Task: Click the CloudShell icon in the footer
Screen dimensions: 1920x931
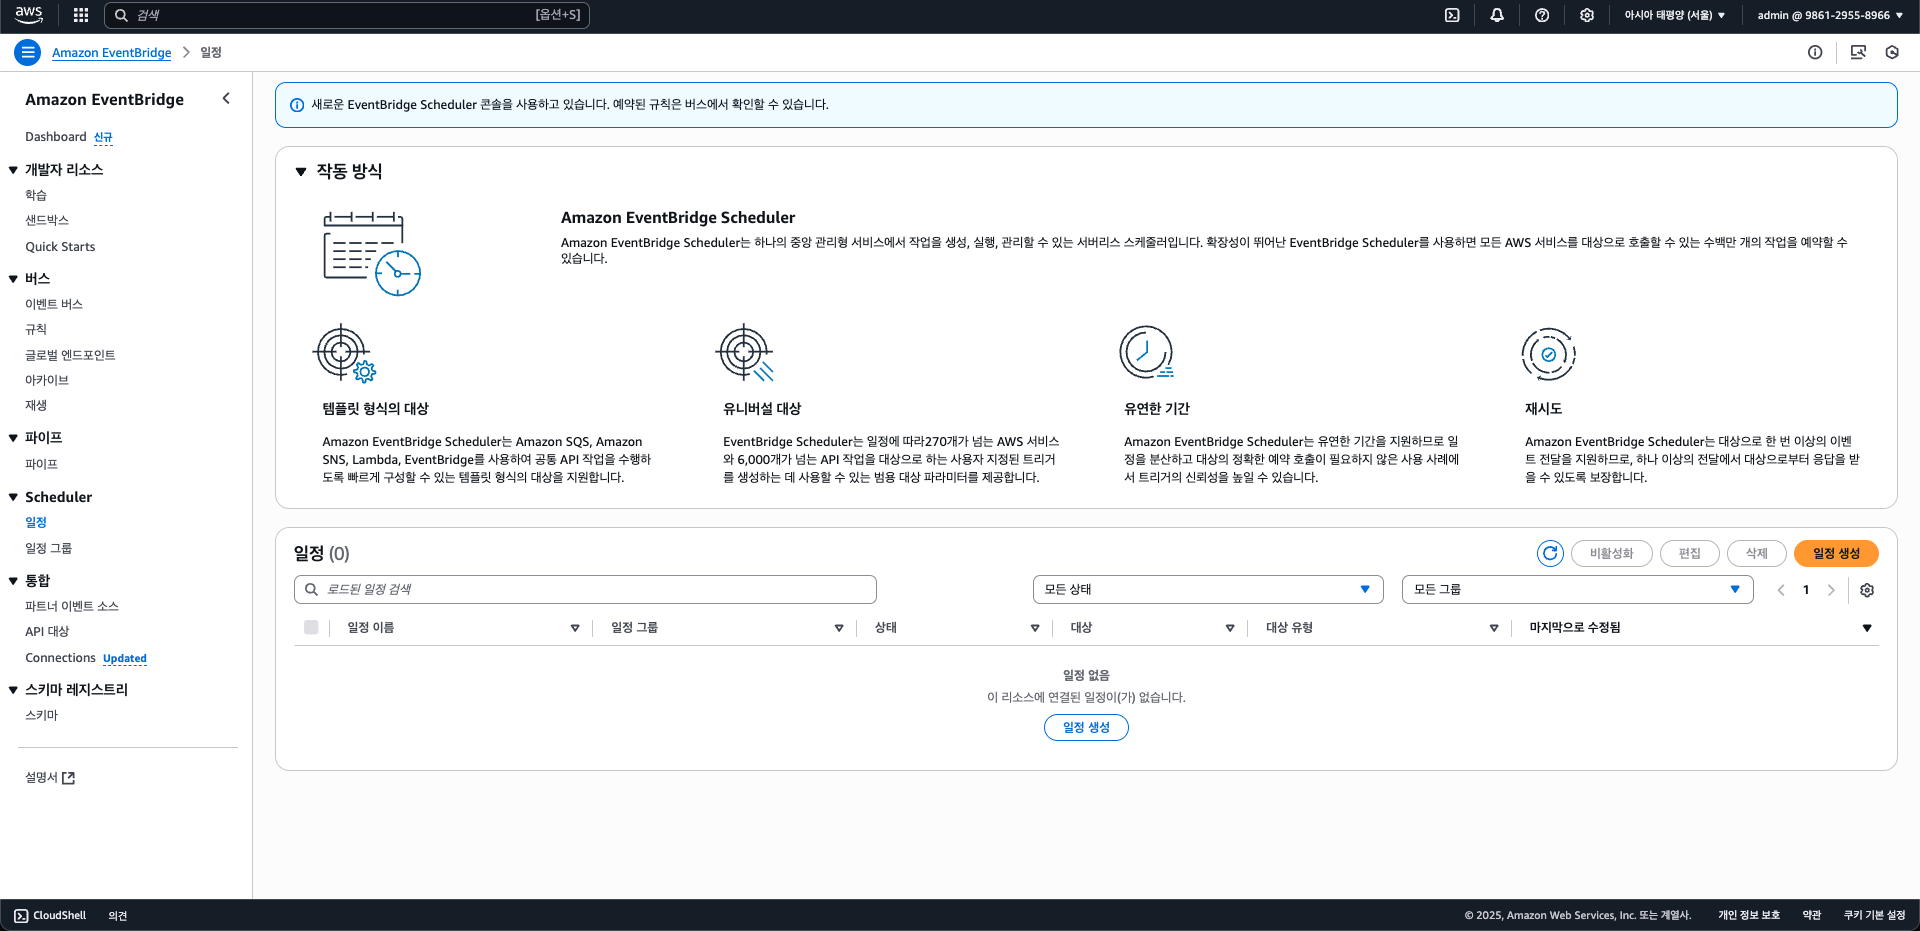Action: (21, 915)
